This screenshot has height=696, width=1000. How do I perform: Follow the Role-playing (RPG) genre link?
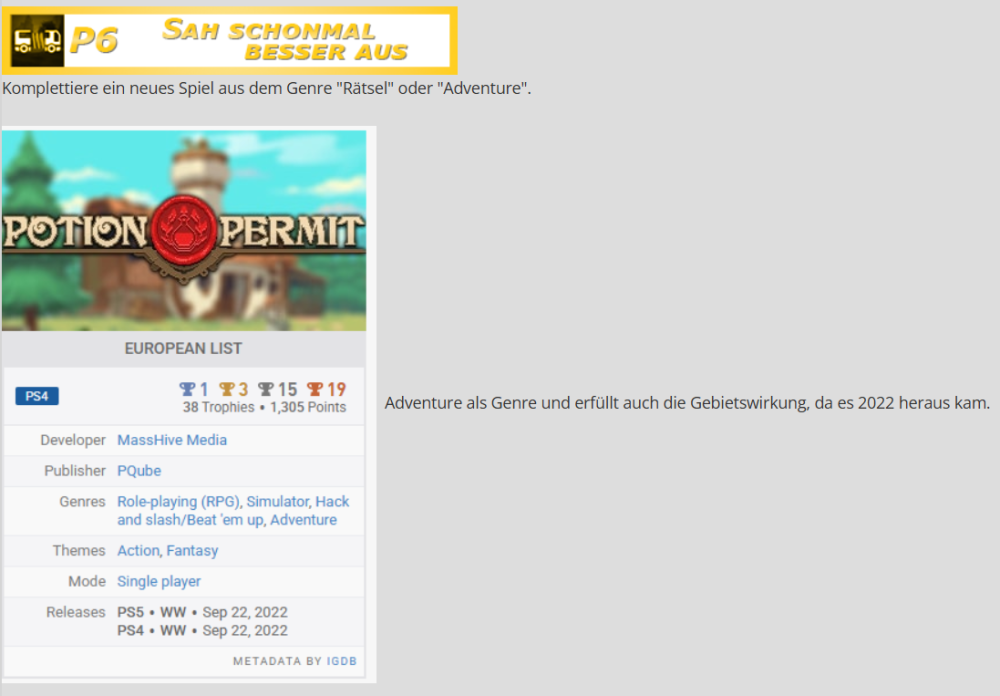click(x=178, y=502)
